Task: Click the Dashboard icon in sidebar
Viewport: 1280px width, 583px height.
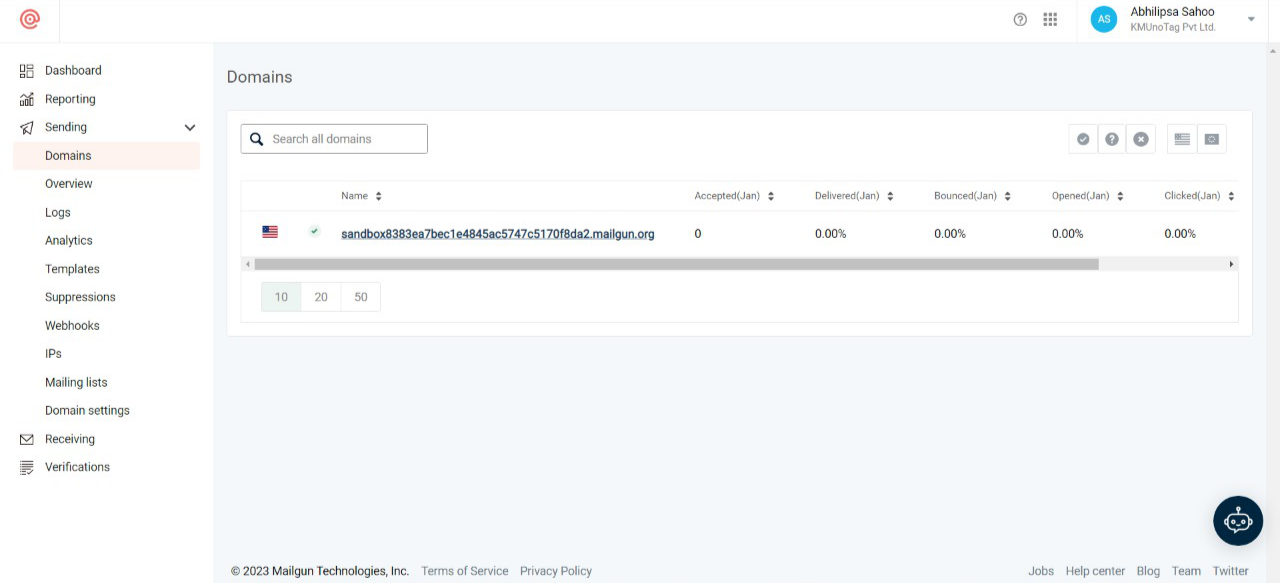Action: tap(27, 71)
